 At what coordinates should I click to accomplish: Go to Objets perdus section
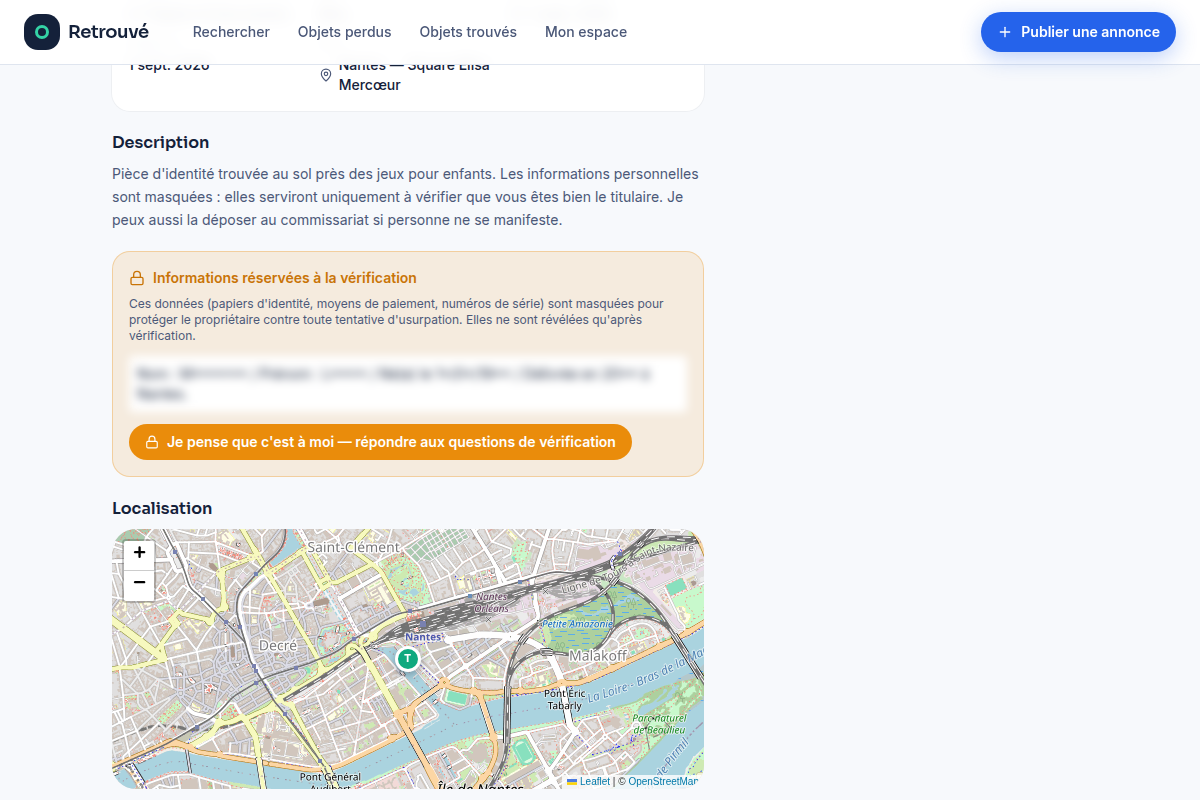(x=345, y=32)
